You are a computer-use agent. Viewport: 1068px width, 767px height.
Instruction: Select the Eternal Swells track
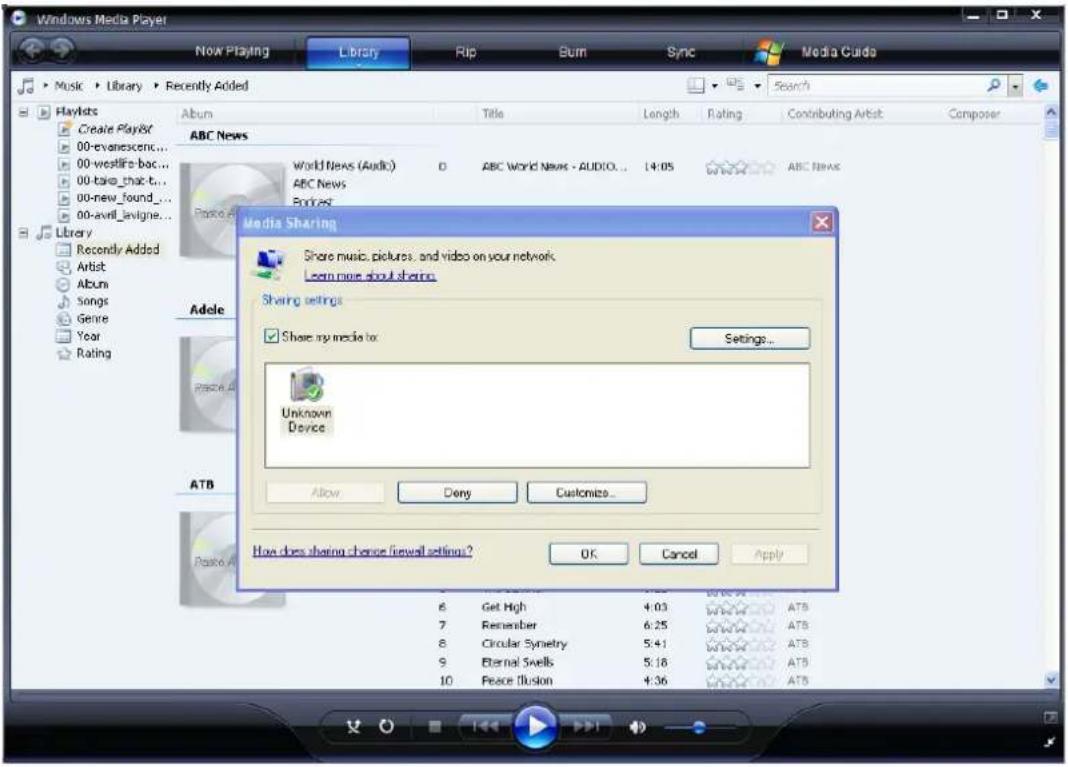(517, 662)
